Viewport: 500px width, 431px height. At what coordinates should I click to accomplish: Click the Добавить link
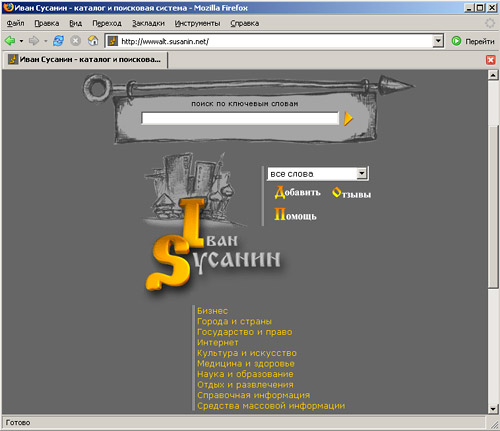coord(297,192)
